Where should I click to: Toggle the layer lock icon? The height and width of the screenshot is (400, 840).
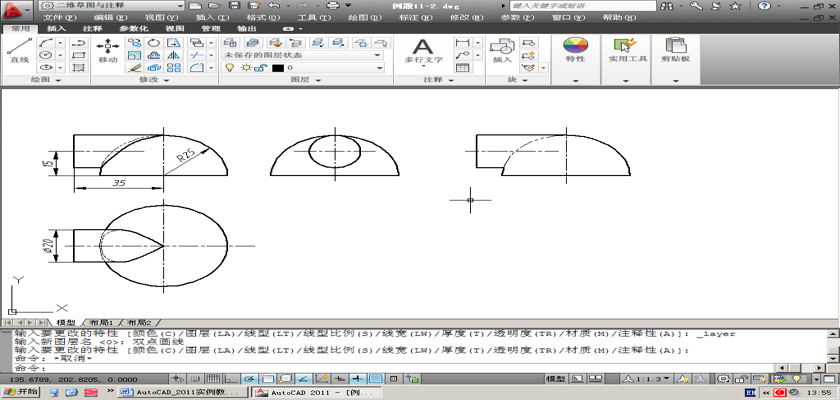pos(259,68)
